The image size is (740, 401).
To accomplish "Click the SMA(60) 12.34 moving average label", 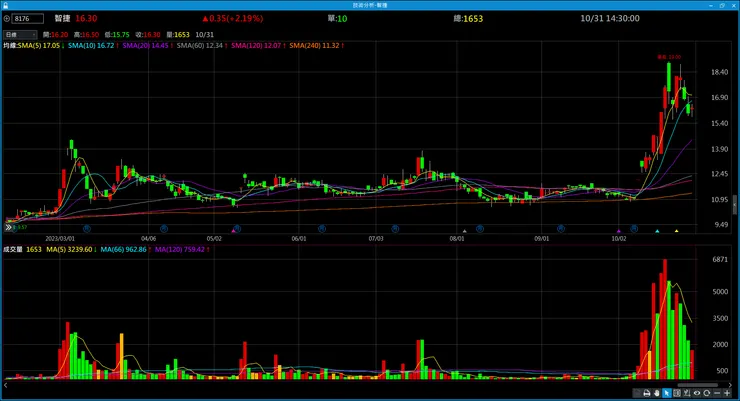I will click(x=200, y=46).
